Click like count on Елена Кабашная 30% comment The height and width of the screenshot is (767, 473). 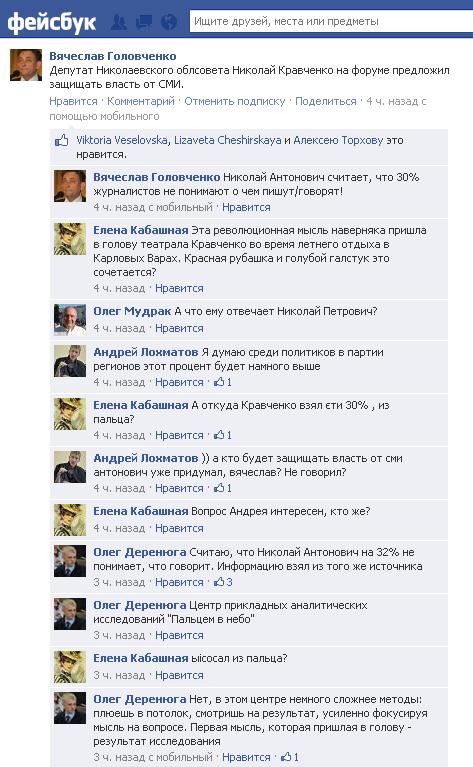(x=223, y=435)
